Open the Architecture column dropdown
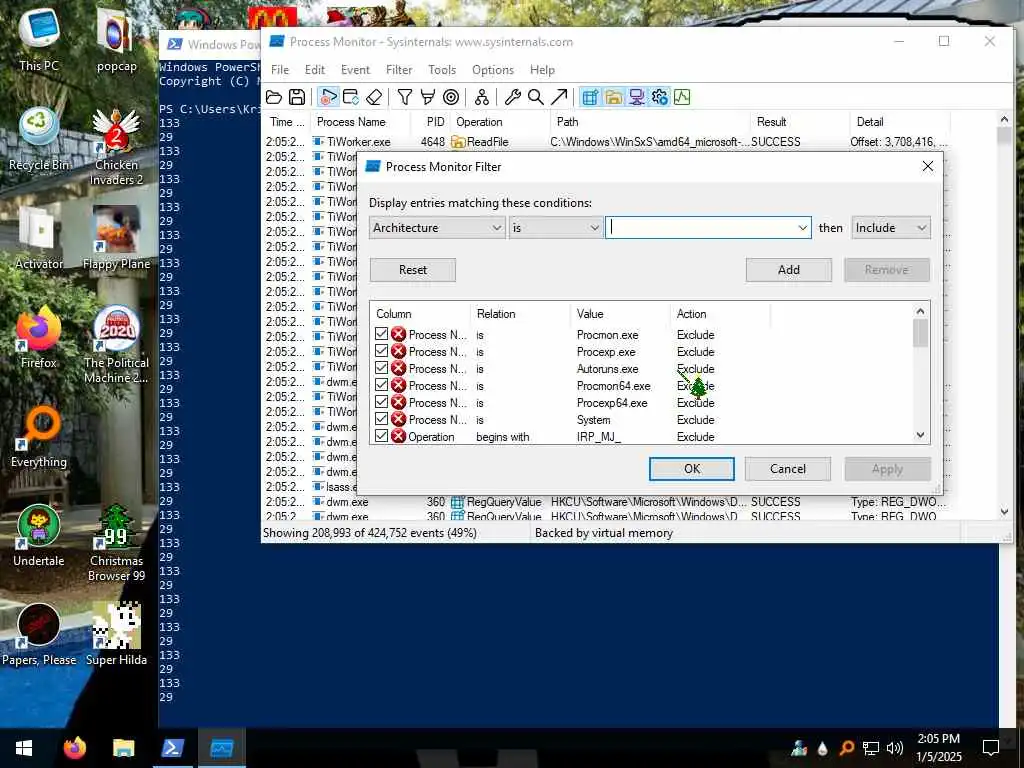The image size is (1024, 768). (437, 227)
